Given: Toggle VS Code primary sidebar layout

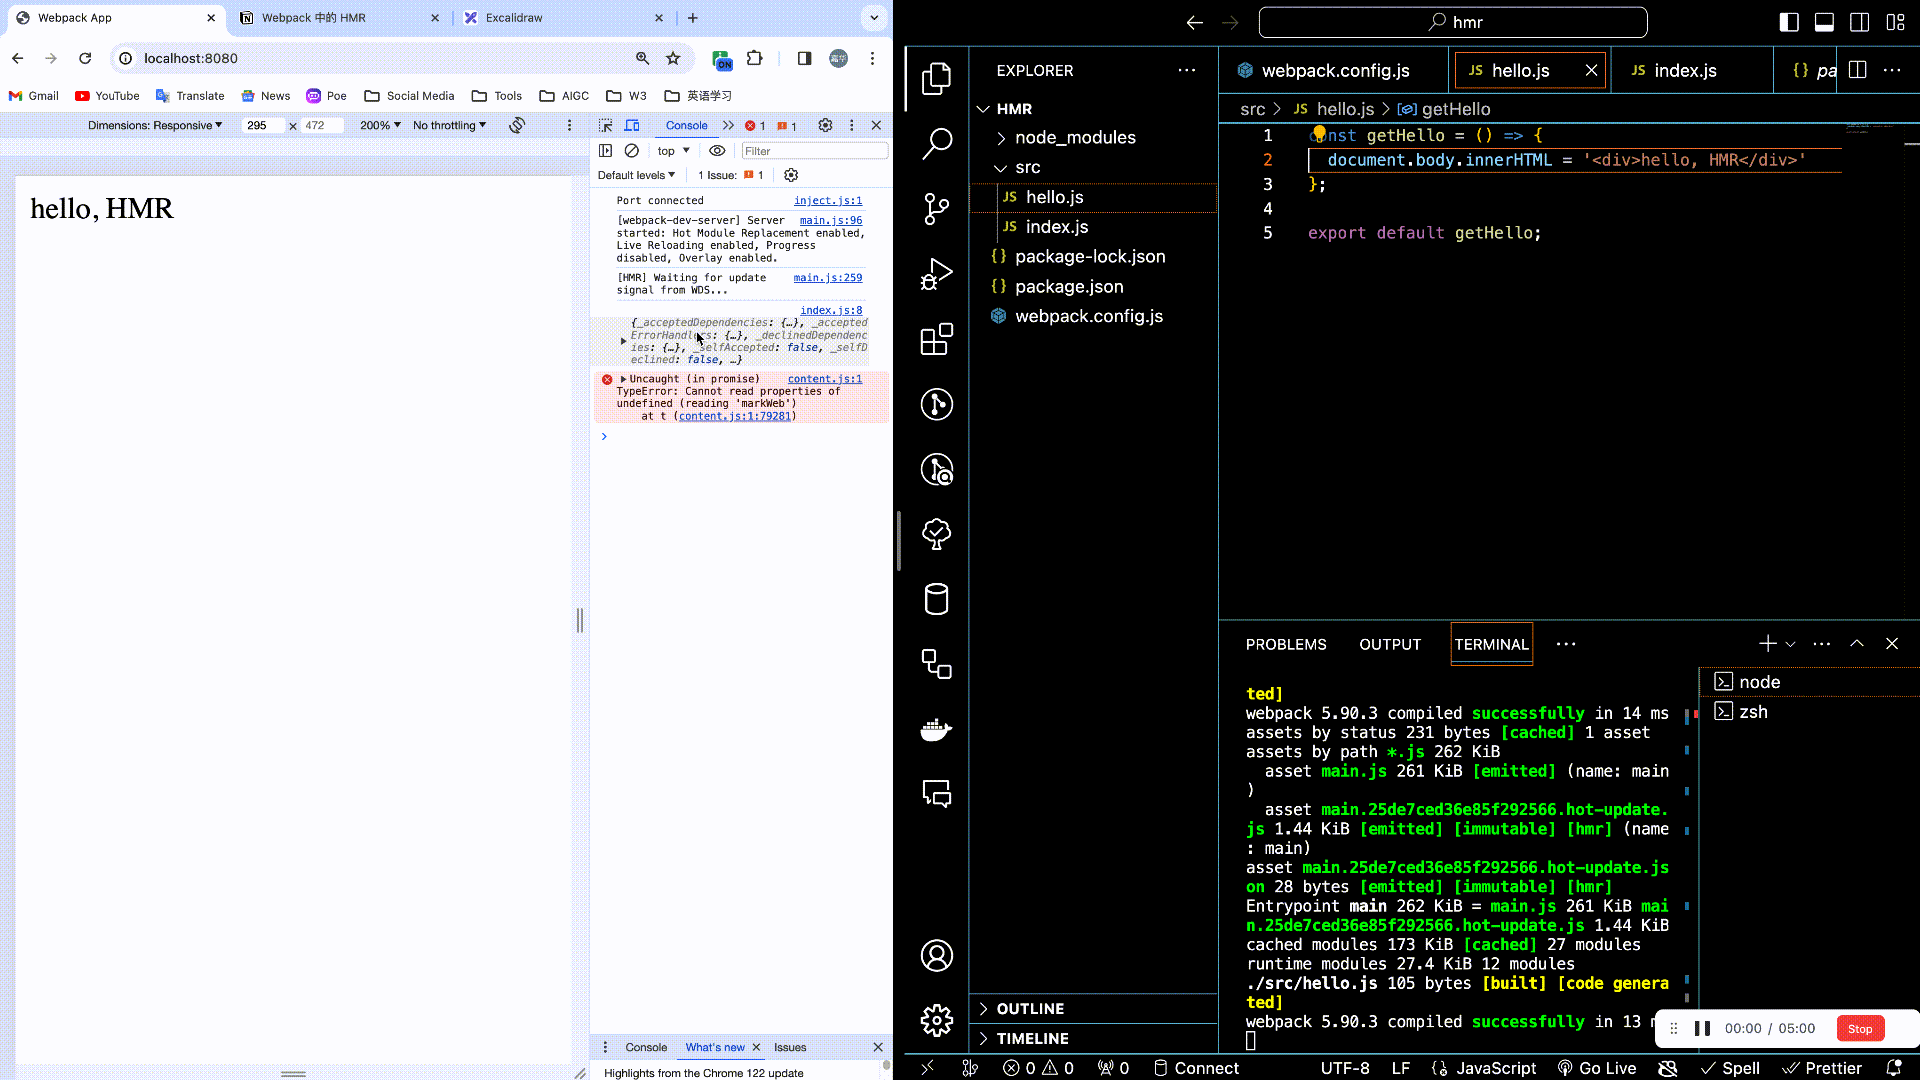Looking at the screenshot, I should [x=1789, y=22].
